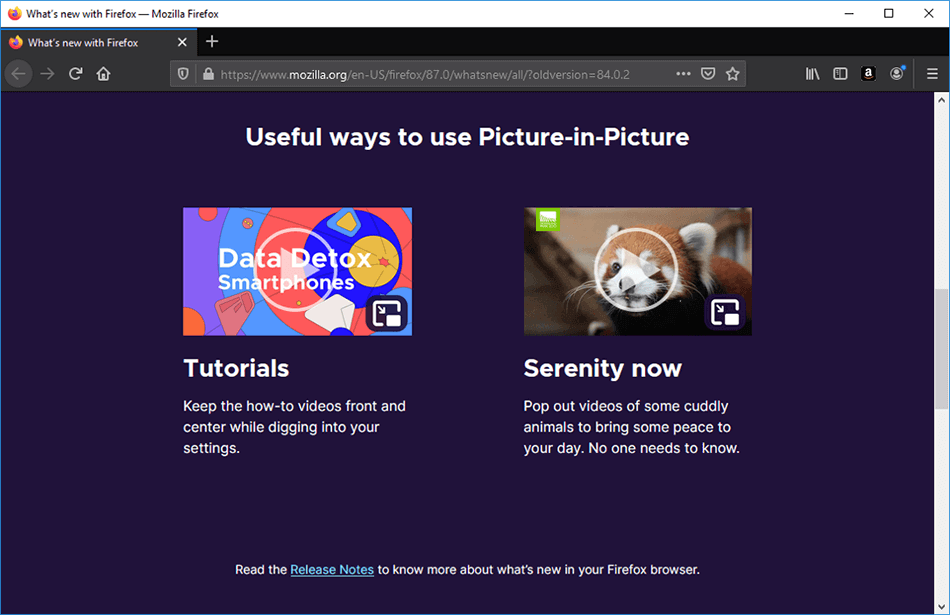This screenshot has height=615, width=950.
Task: Click the Amazon extension icon
Action: coord(868,74)
